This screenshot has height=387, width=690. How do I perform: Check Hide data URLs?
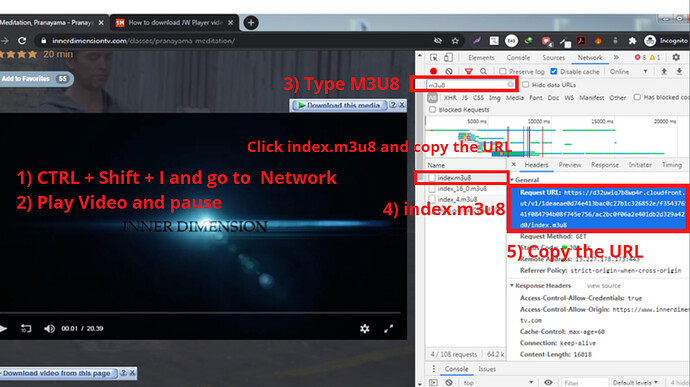(525, 85)
